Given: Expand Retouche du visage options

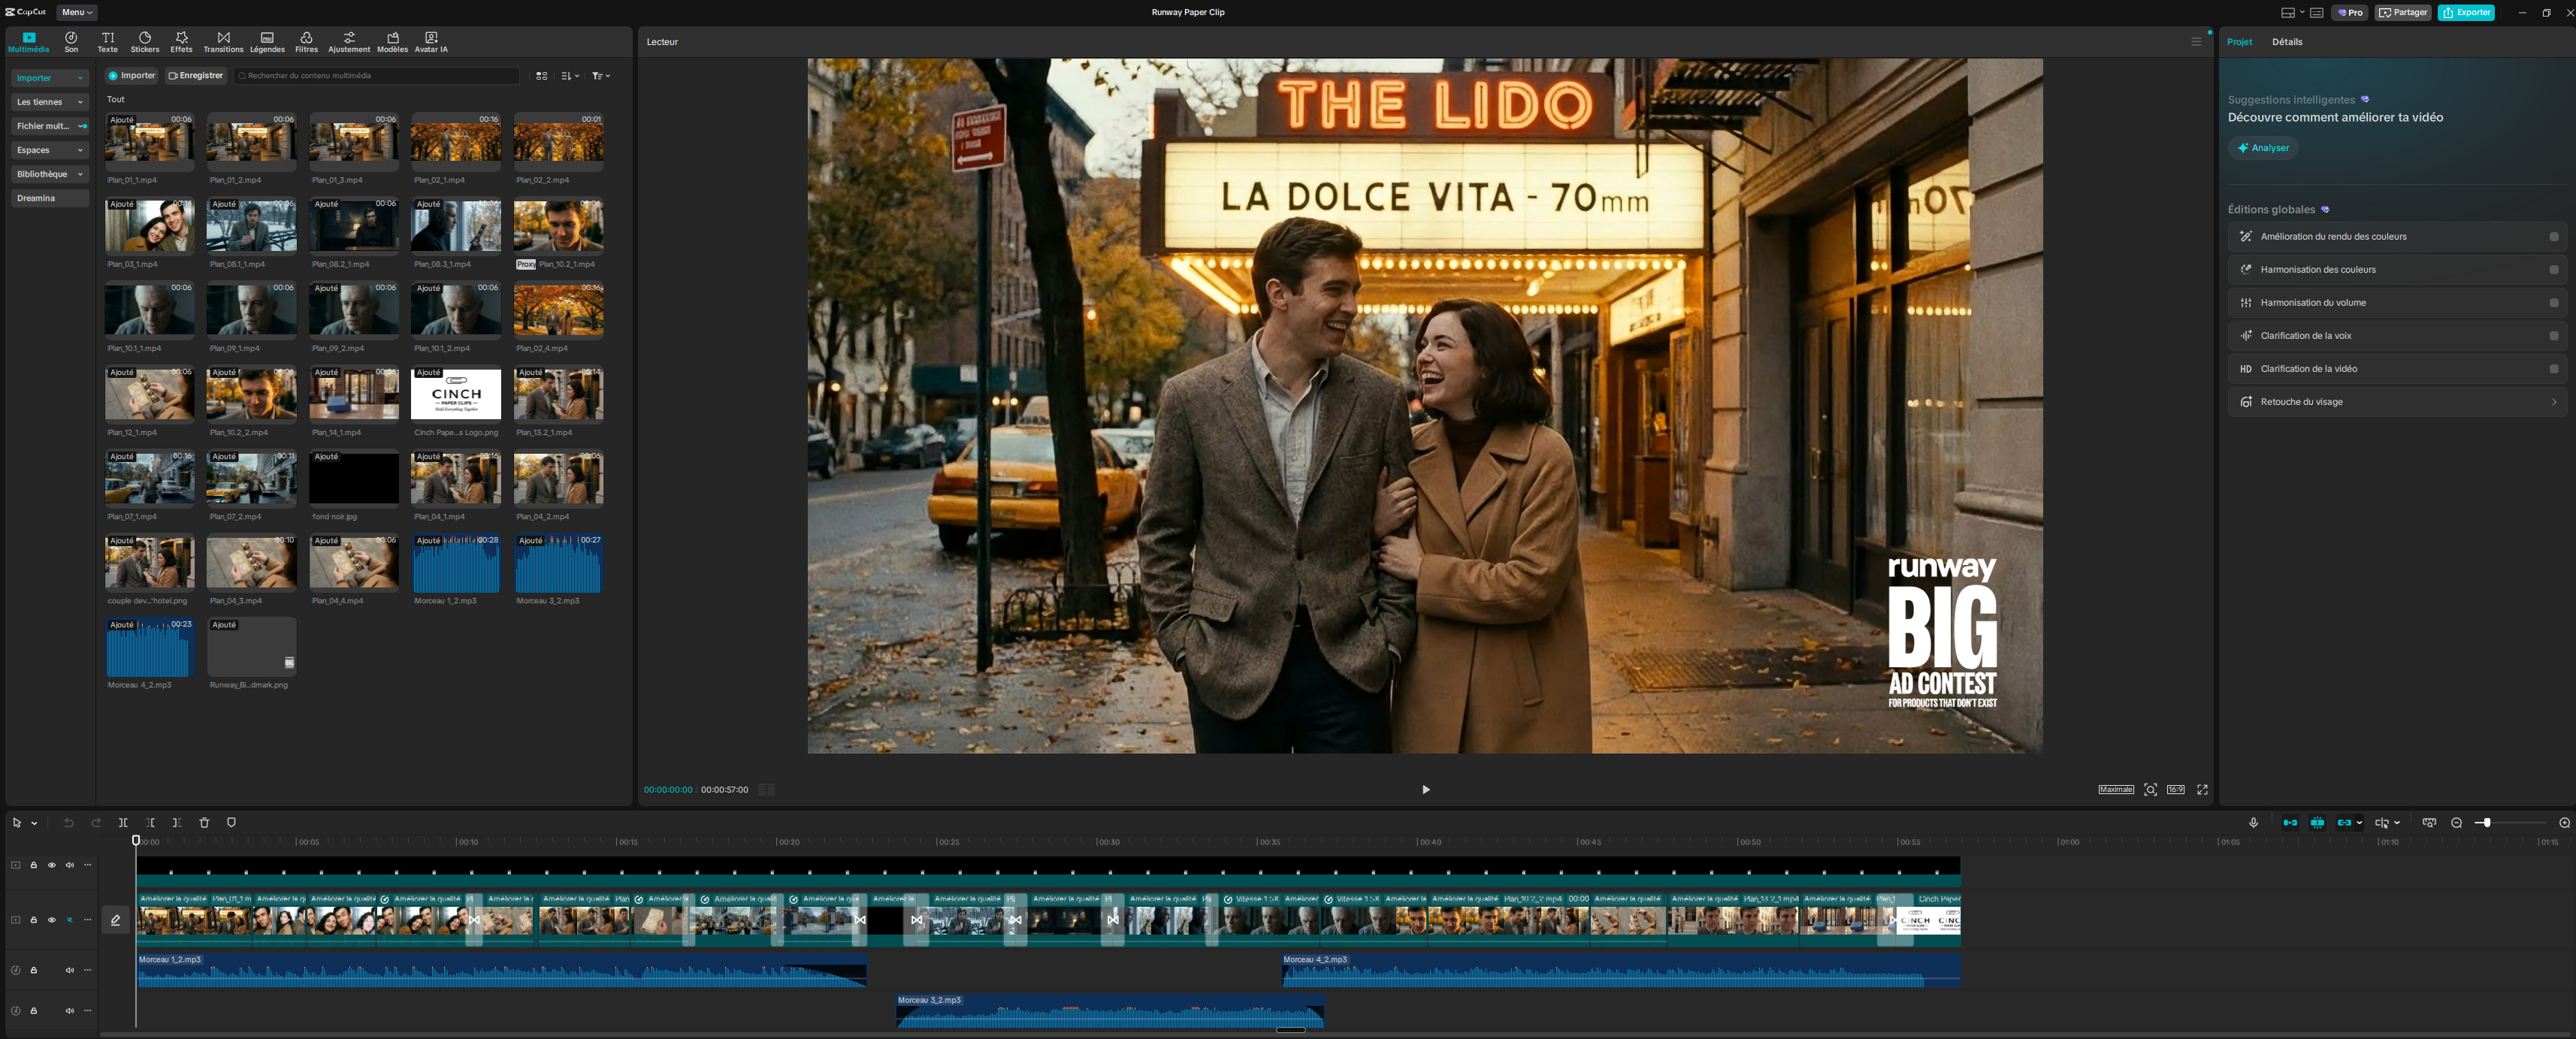Looking at the screenshot, I should 2553,402.
